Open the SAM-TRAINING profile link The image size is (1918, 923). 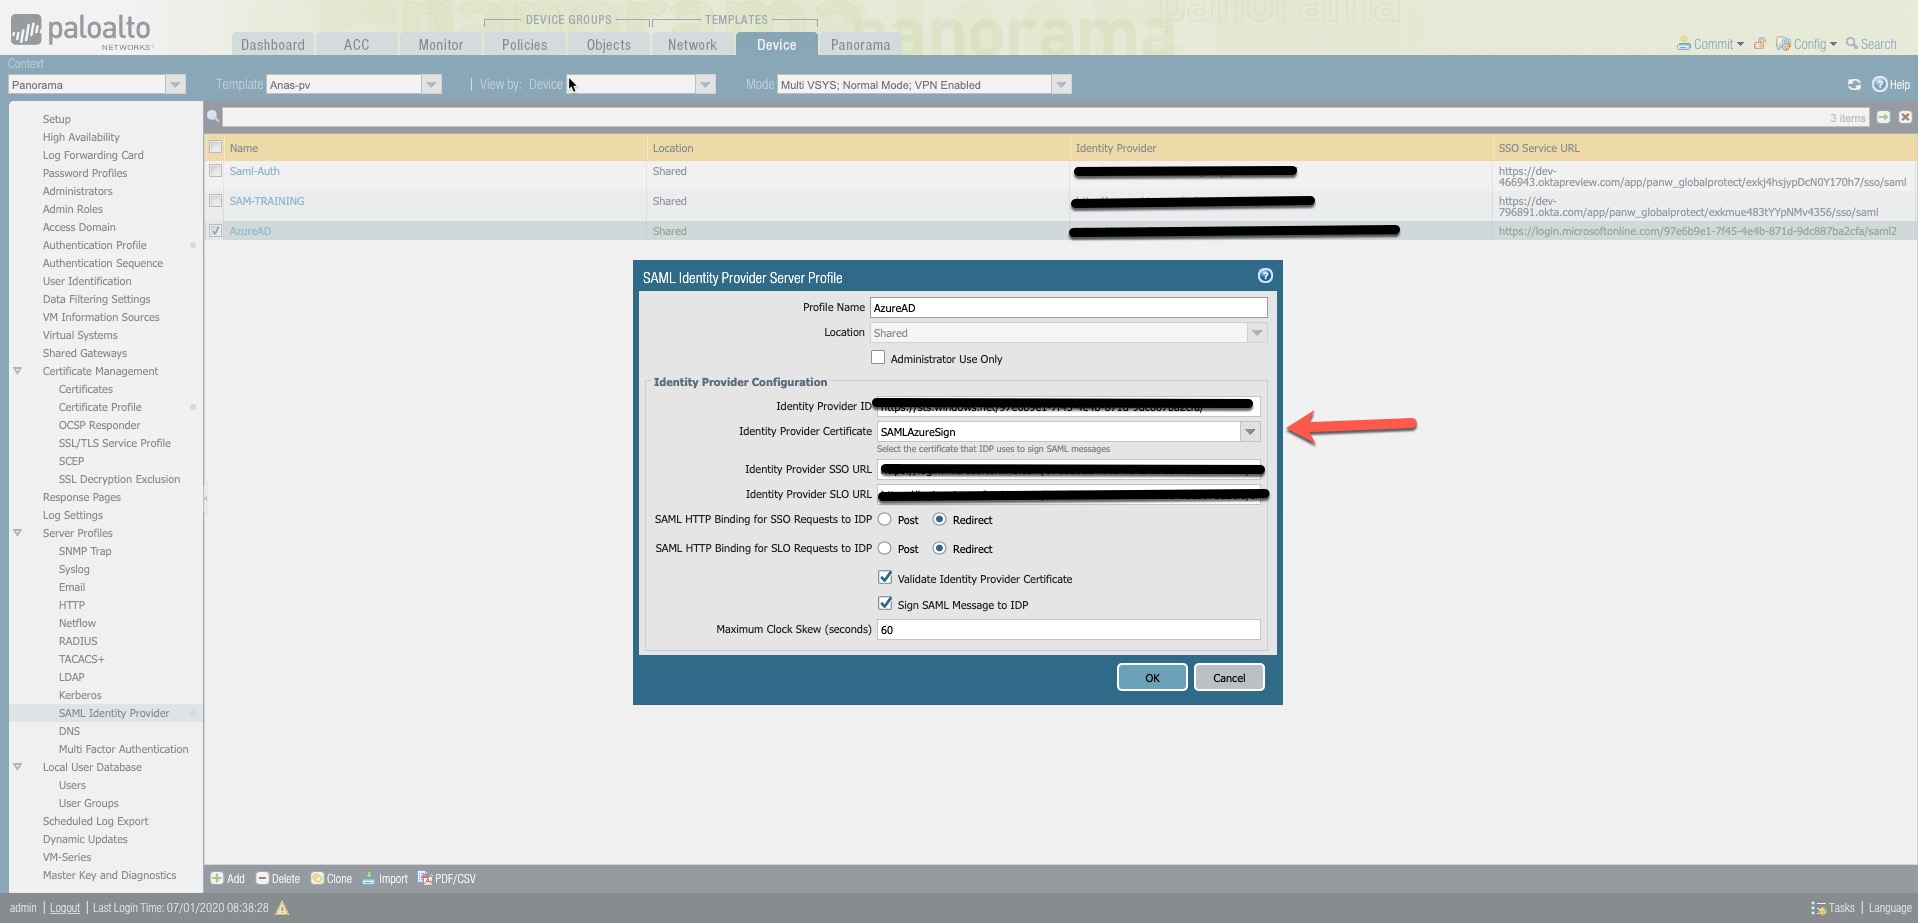(x=267, y=201)
